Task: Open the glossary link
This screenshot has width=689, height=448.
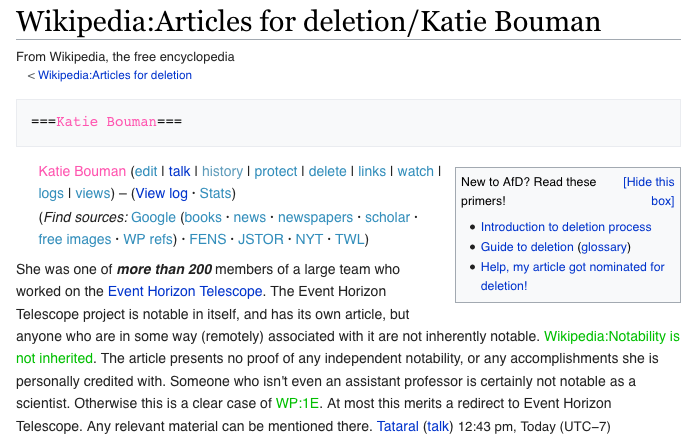Action: [604, 247]
